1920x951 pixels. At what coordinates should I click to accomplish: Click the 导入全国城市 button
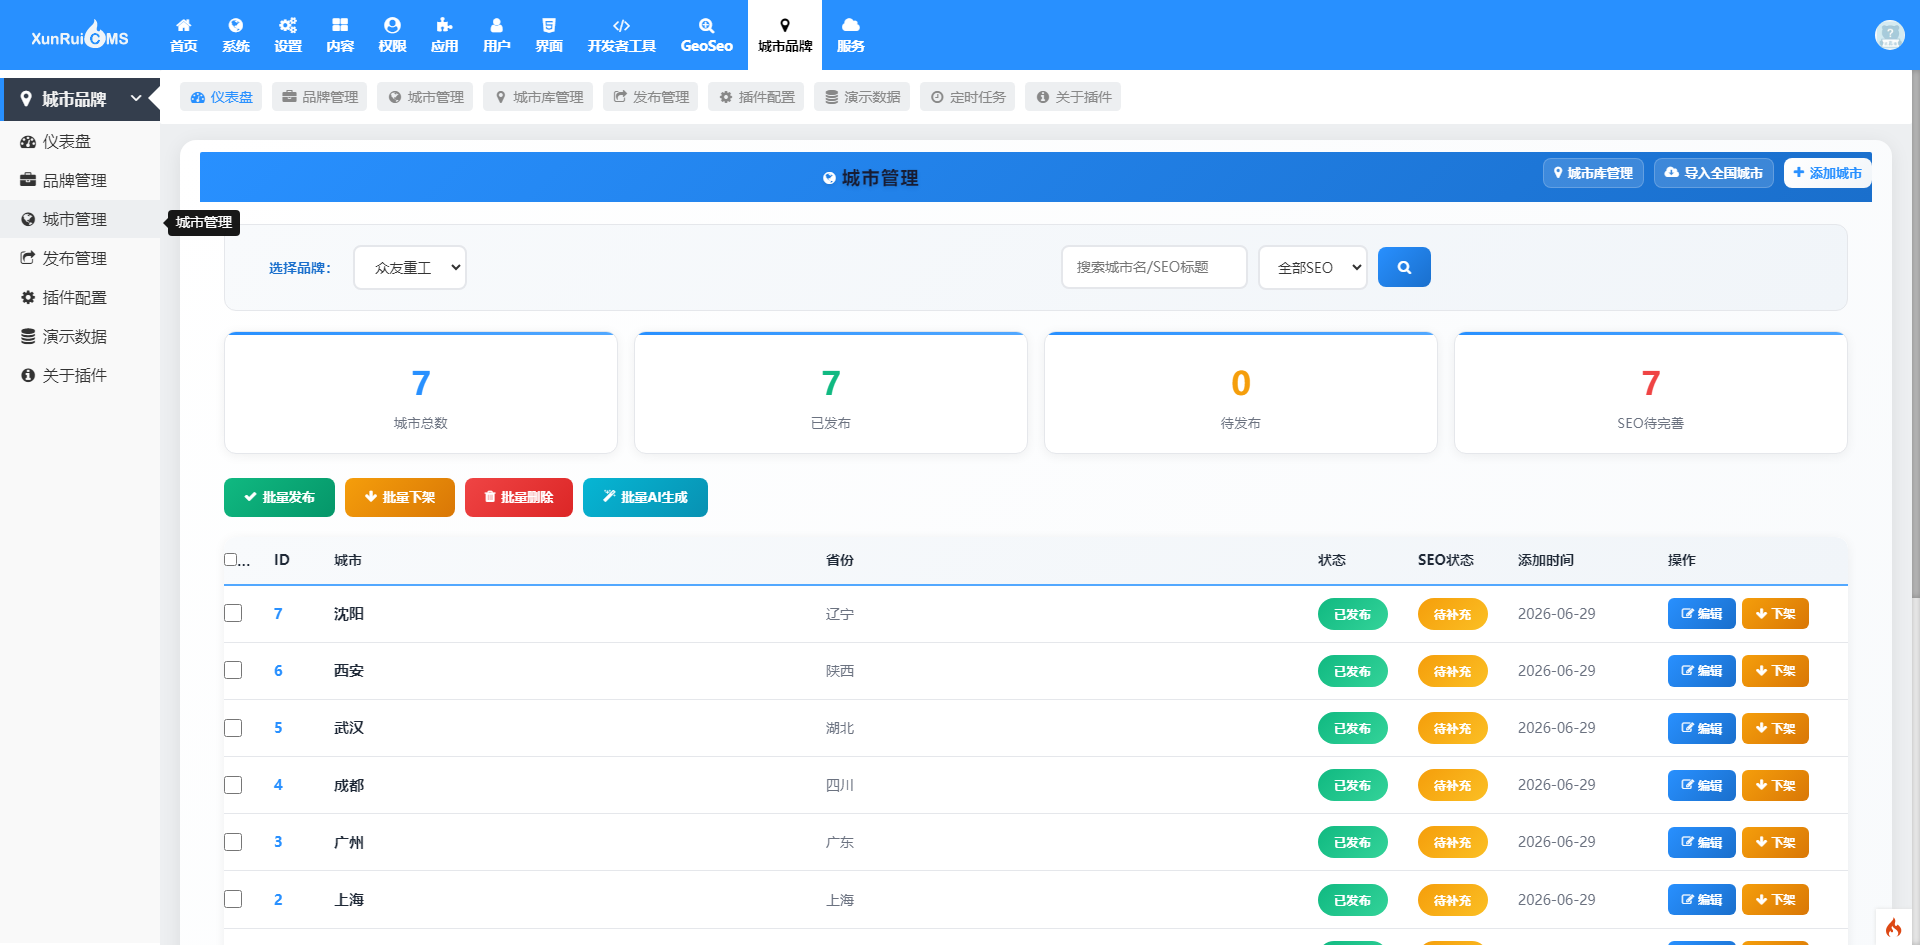[x=1713, y=173]
